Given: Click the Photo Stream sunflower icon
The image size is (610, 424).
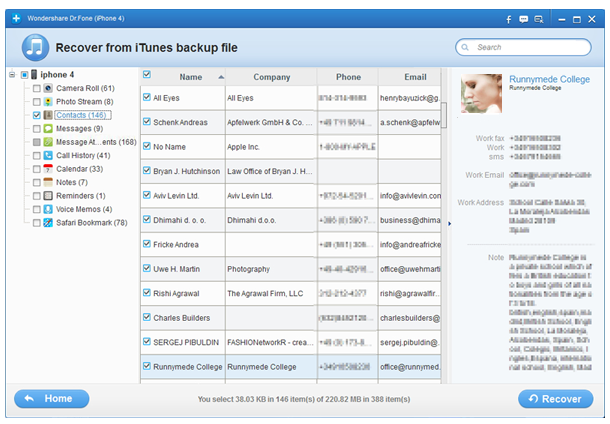Looking at the screenshot, I should tap(48, 102).
